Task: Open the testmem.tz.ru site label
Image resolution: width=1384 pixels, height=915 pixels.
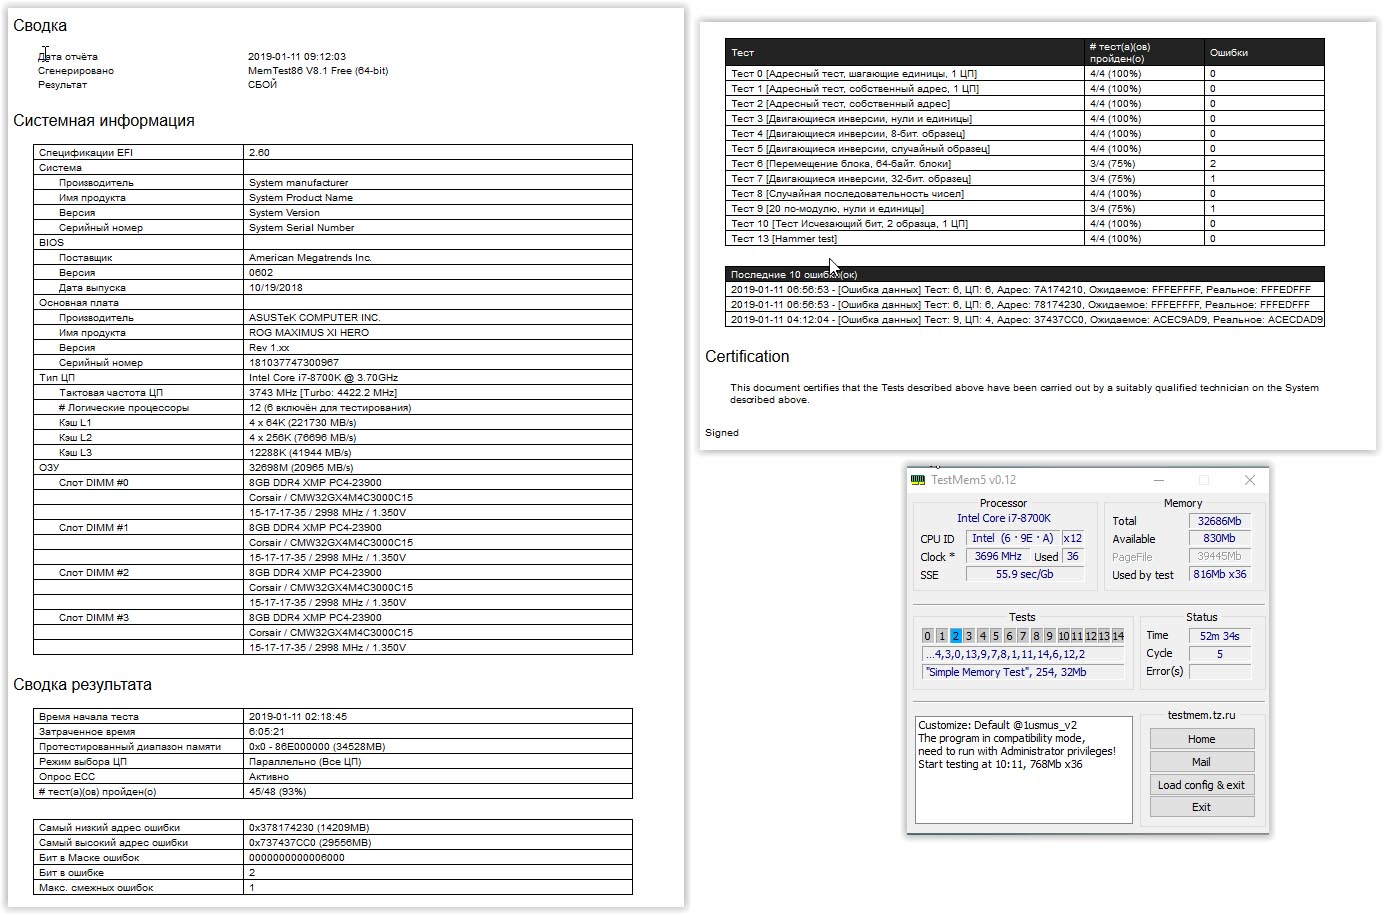Action: click(x=1201, y=715)
